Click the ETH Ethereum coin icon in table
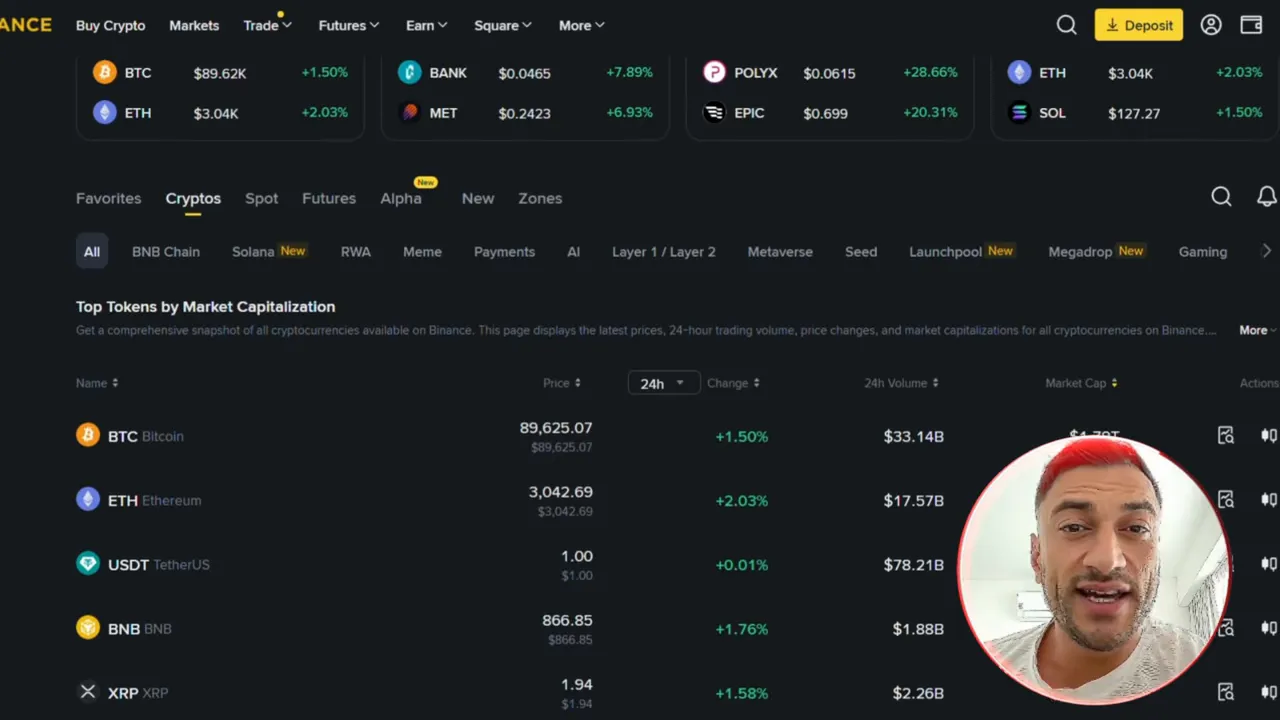This screenshot has width=1280, height=720. click(x=88, y=499)
